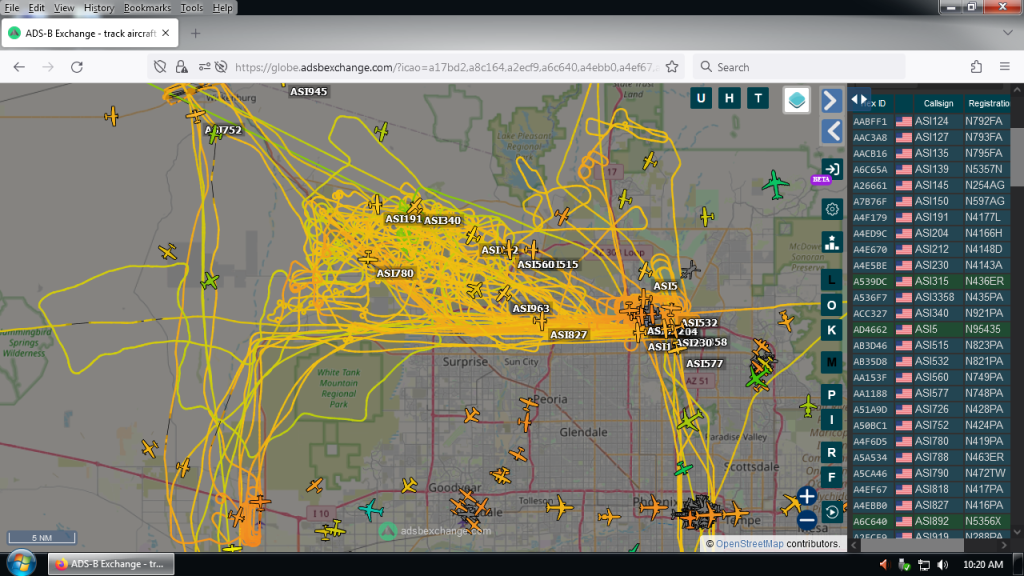Switch to ADS-B Exchange tab

[x=90, y=33]
